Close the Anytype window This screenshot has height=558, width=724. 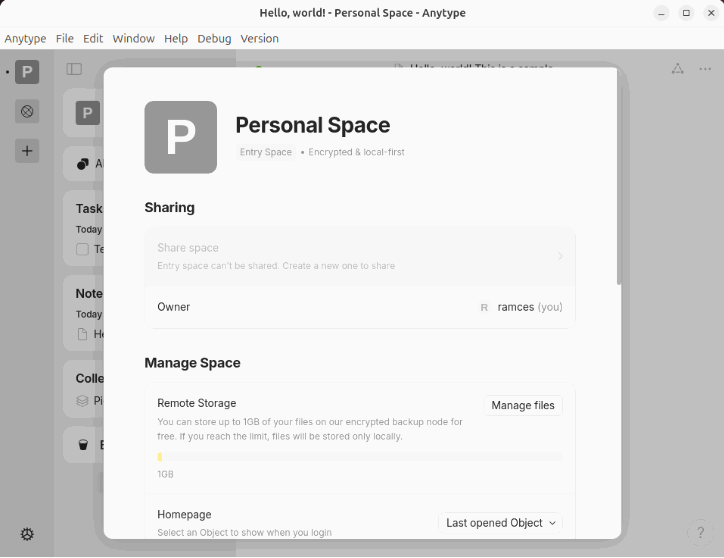pos(711,13)
